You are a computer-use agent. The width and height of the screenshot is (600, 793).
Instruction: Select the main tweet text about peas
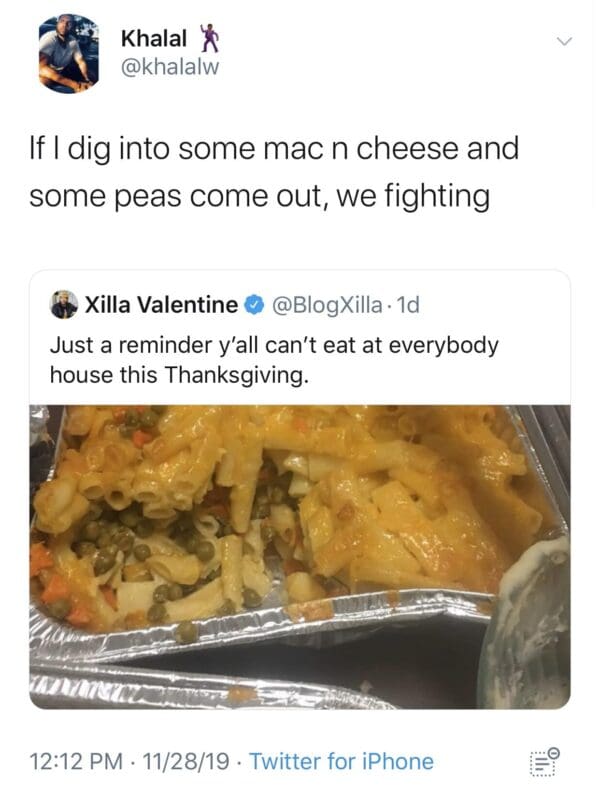[274, 172]
